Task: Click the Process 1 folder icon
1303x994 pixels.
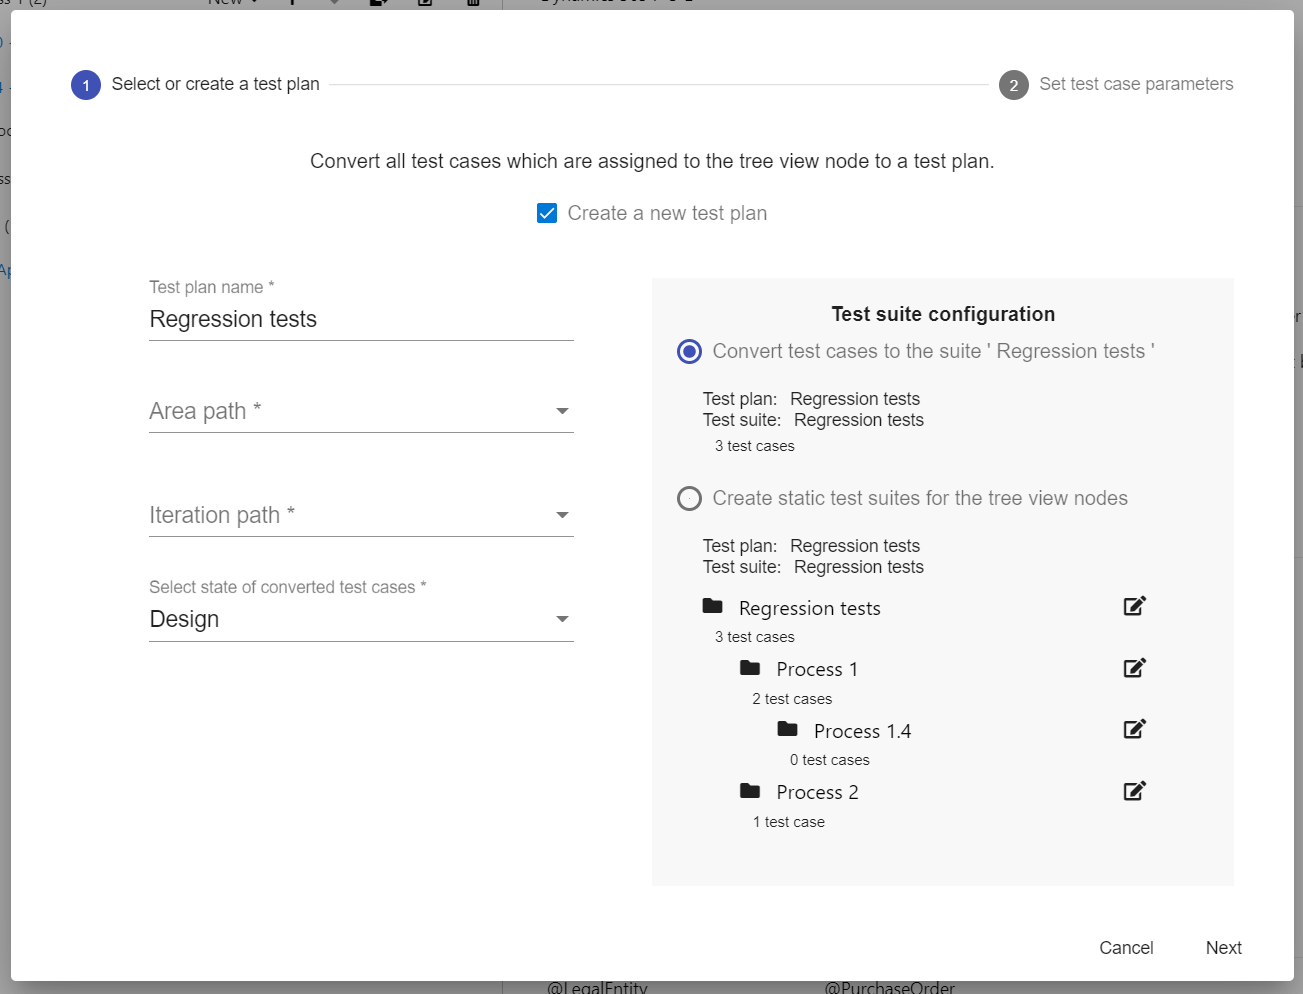Action: (750, 668)
